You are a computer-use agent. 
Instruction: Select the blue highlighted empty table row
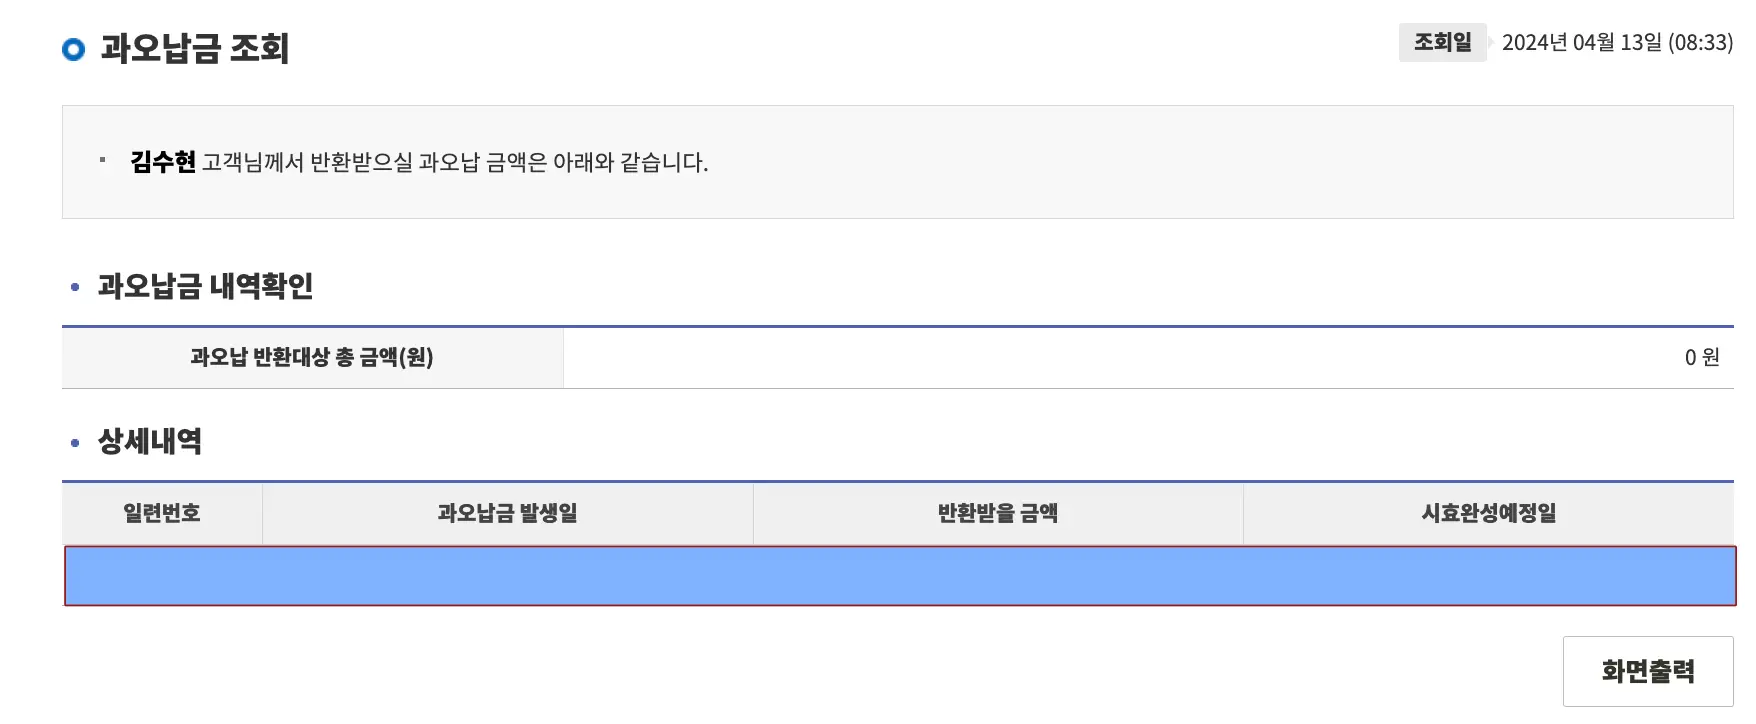pyautogui.click(x=900, y=573)
